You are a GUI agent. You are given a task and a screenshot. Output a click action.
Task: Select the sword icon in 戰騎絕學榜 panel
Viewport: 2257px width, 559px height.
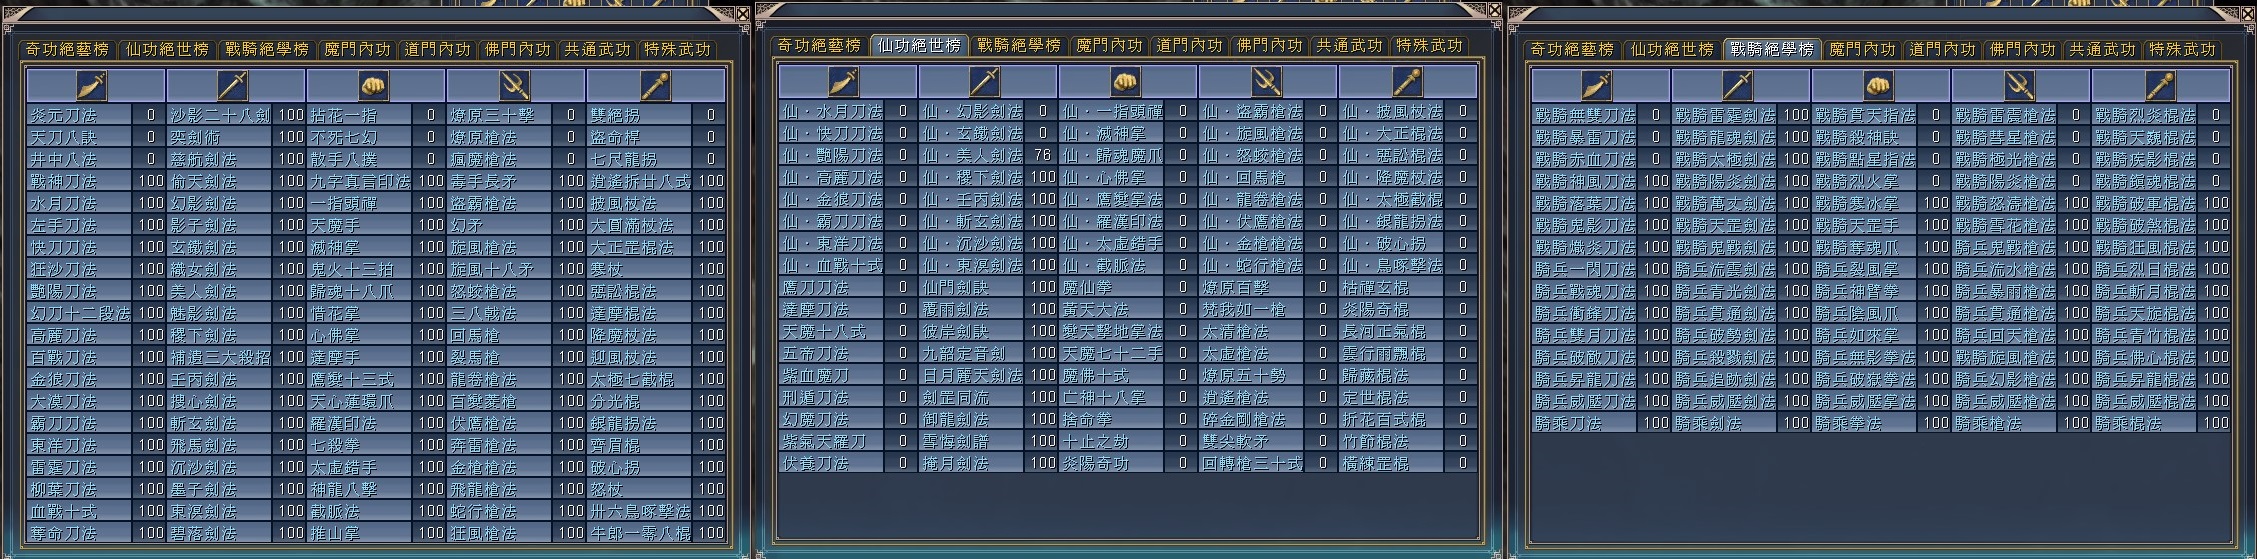click(x=1739, y=85)
